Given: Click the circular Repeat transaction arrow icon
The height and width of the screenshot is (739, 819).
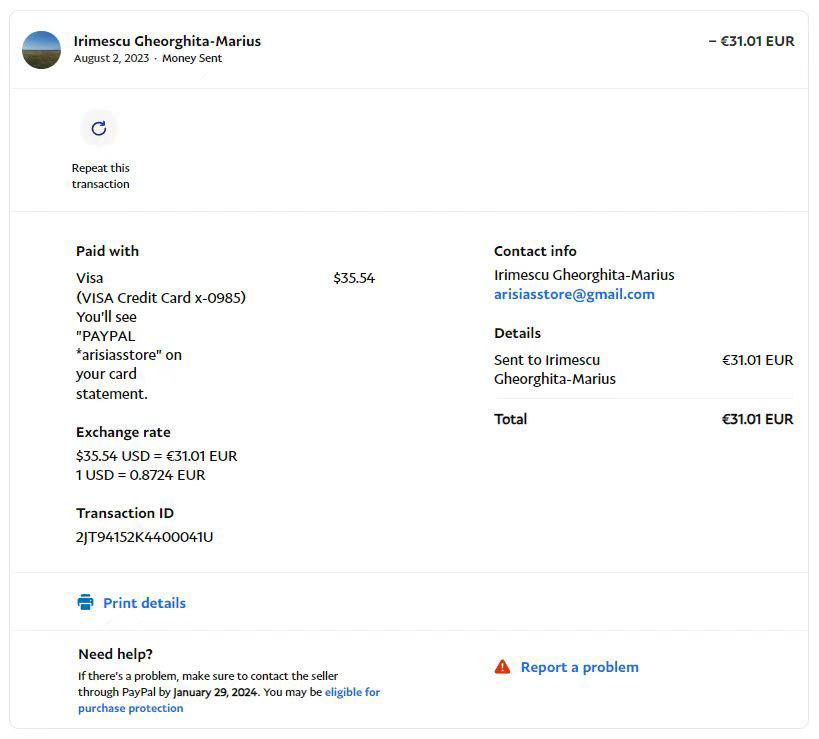Looking at the screenshot, I should 99,128.
